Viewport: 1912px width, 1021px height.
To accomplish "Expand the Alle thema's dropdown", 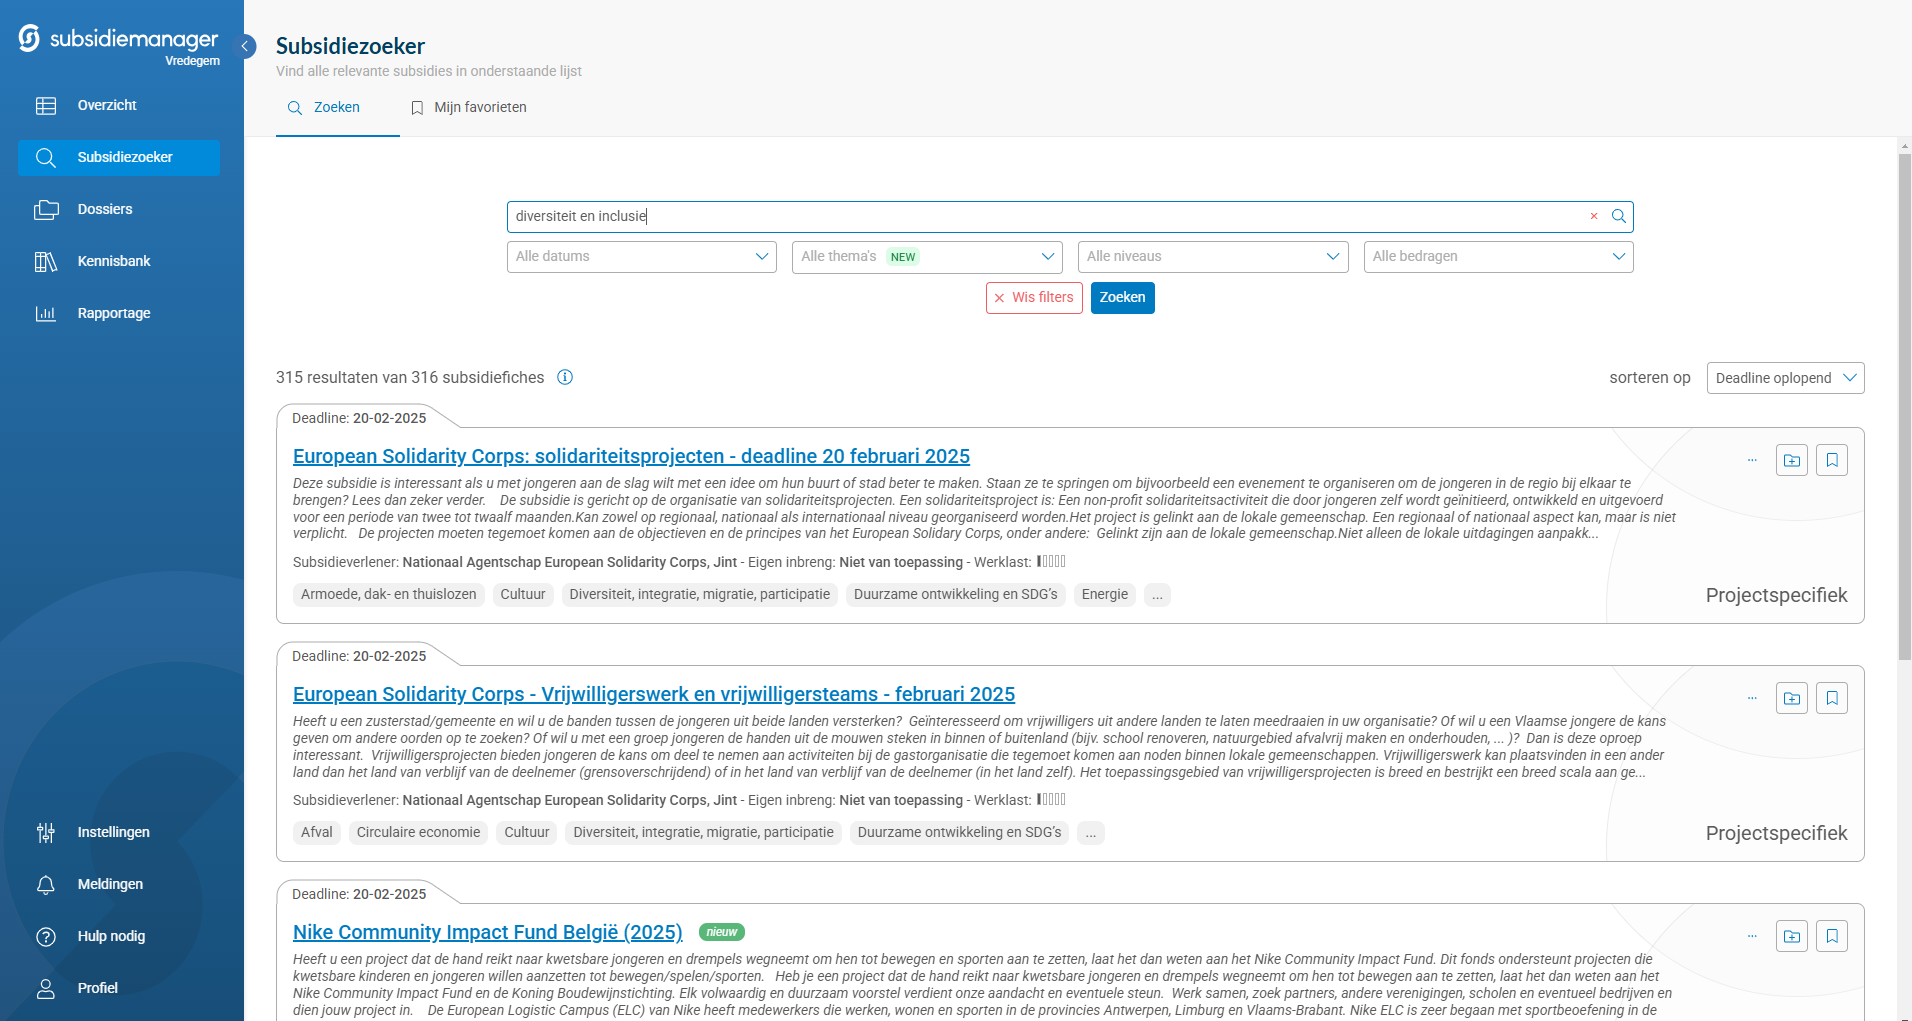I will [x=926, y=257].
